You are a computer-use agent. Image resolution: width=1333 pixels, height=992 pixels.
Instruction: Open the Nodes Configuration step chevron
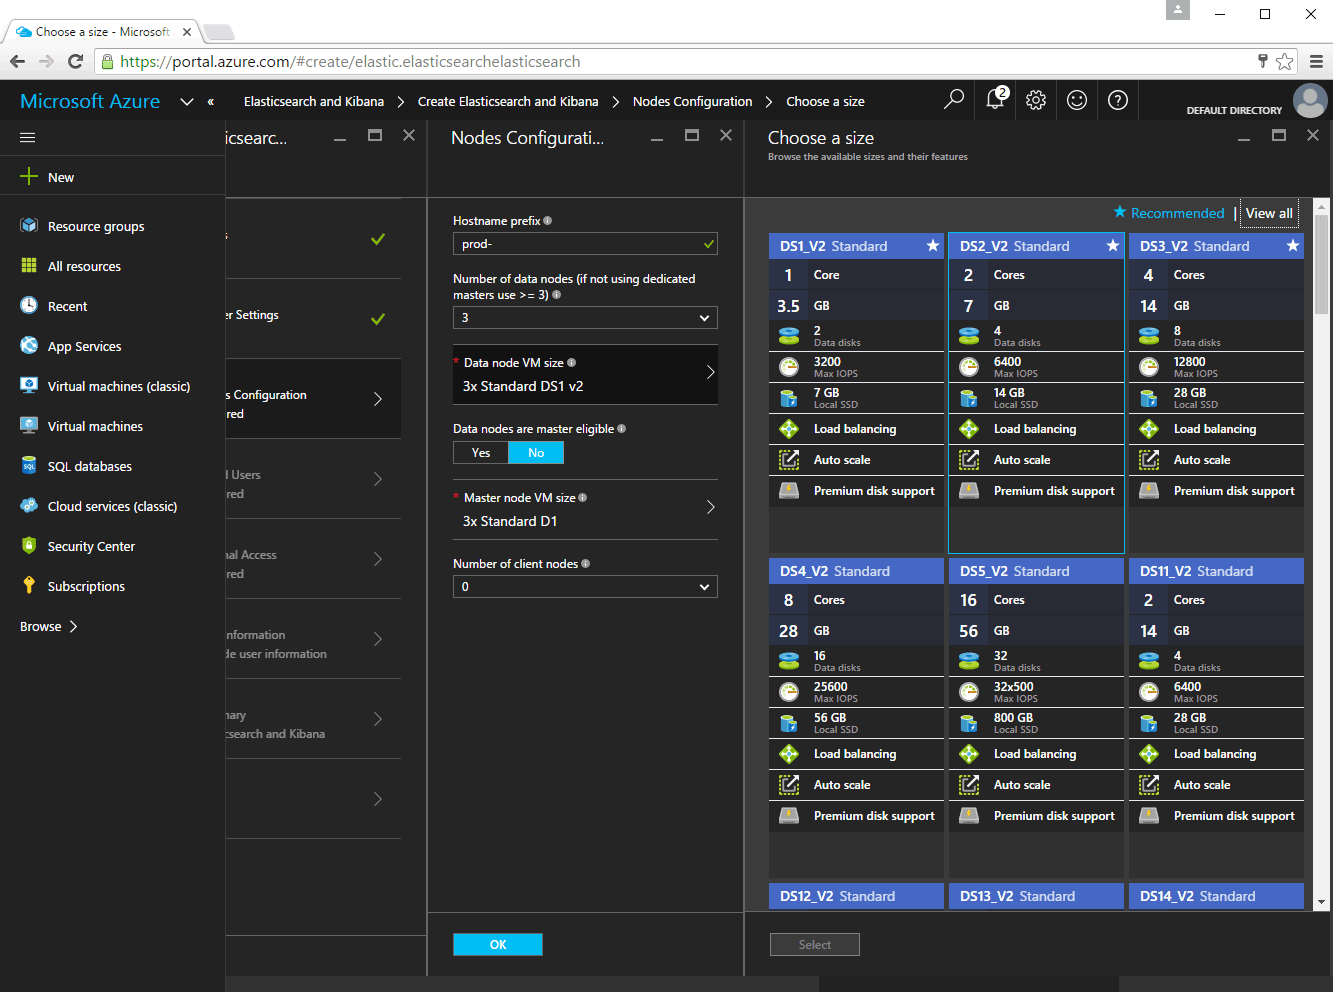(378, 399)
